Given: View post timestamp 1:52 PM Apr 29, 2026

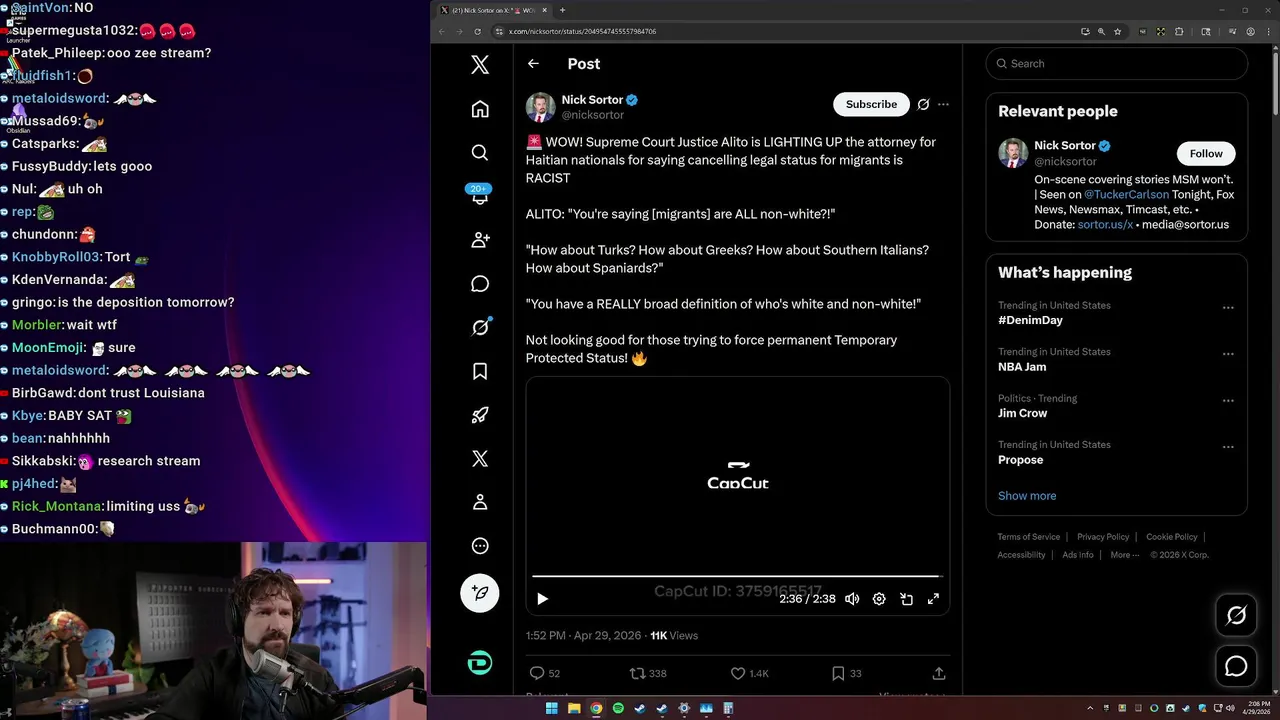Looking at the screenshot, I should pos(583,635).
